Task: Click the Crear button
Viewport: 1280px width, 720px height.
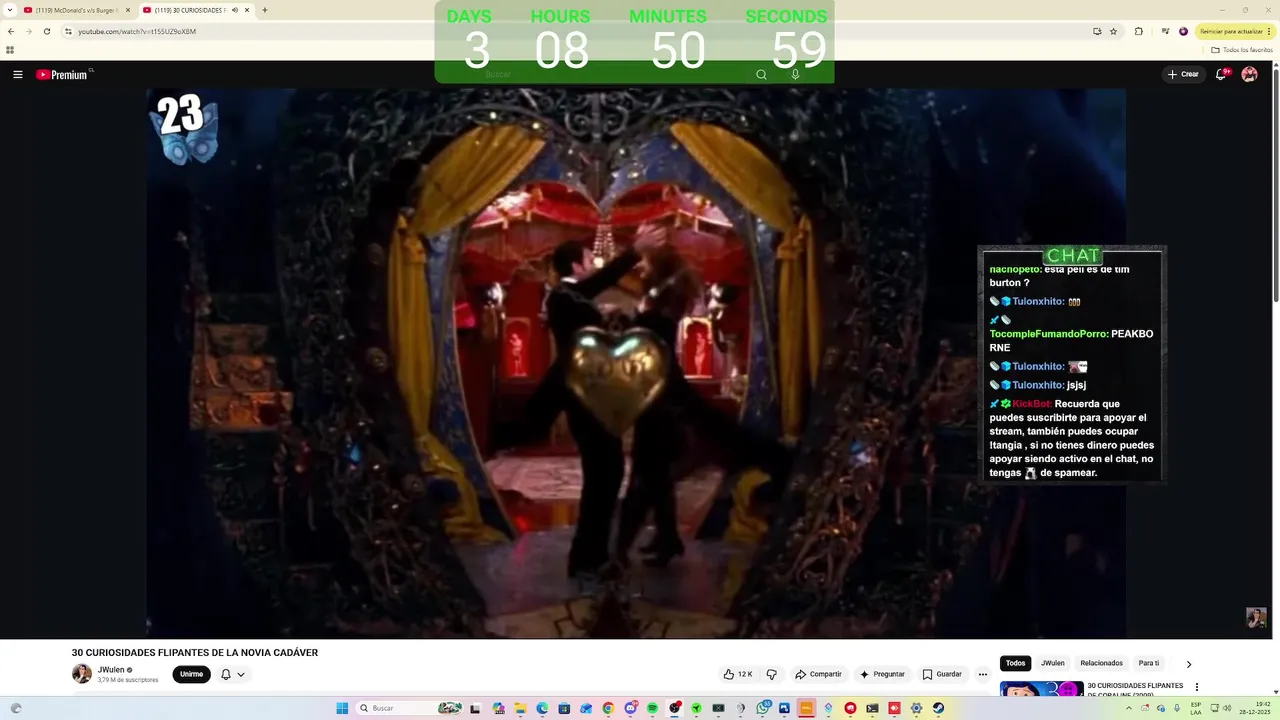Action: [x=1182, y=74]
